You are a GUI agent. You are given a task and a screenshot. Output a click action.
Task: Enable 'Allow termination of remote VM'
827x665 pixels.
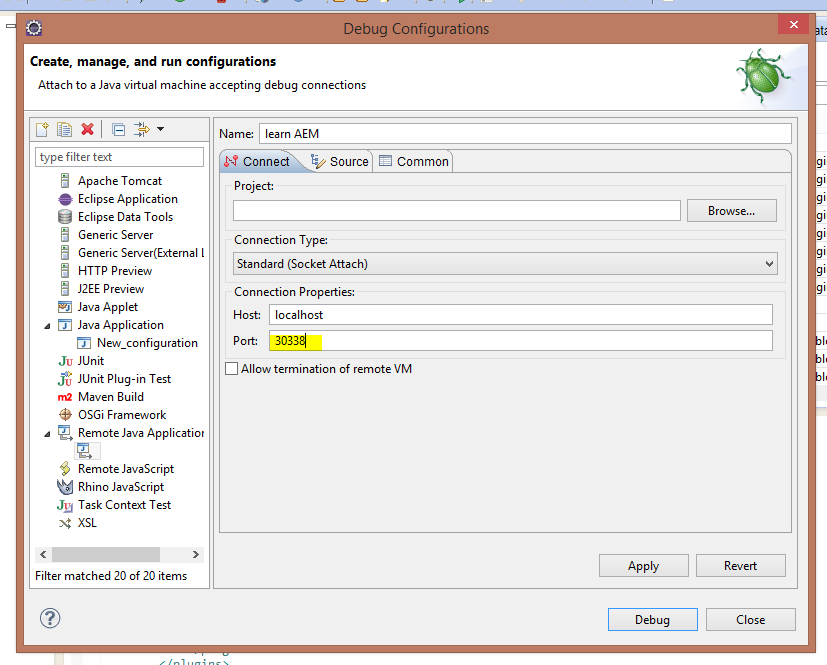(x=231, y=368)
